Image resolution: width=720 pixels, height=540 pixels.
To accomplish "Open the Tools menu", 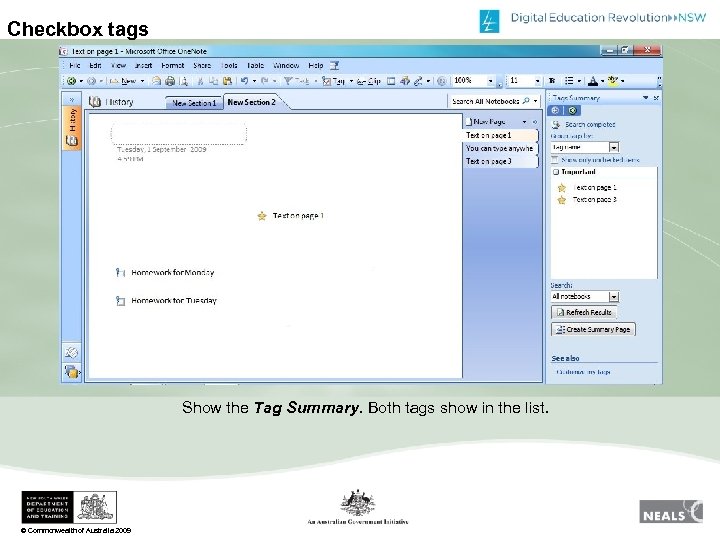I will pyautogui.click(x=229, y=66).
